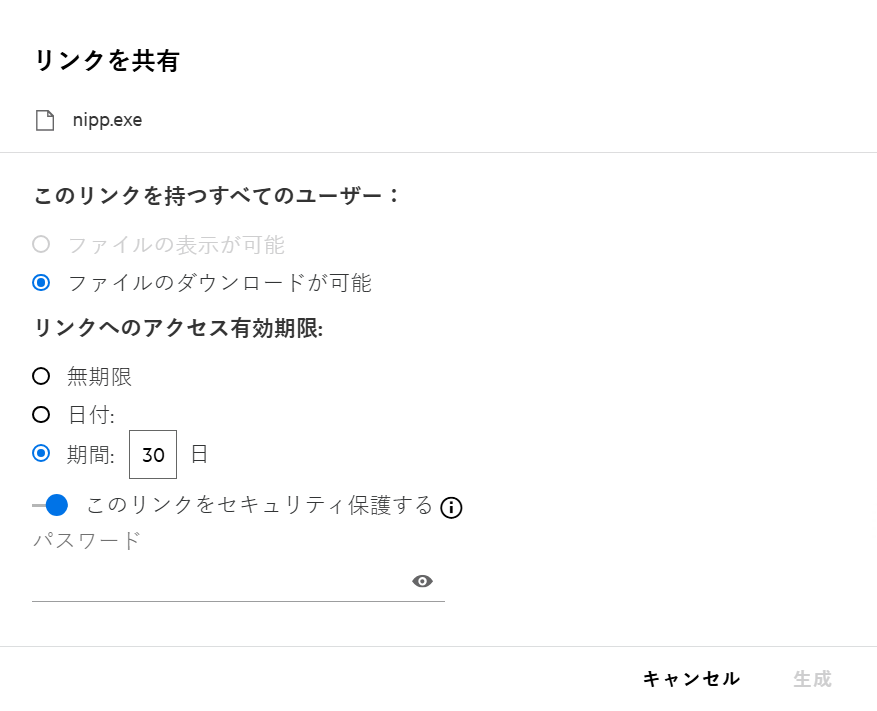Image resolution: width=877 pixels, height=711 pixels.
Task: Show password using the eye icon
Action: (x=422, y=581)
